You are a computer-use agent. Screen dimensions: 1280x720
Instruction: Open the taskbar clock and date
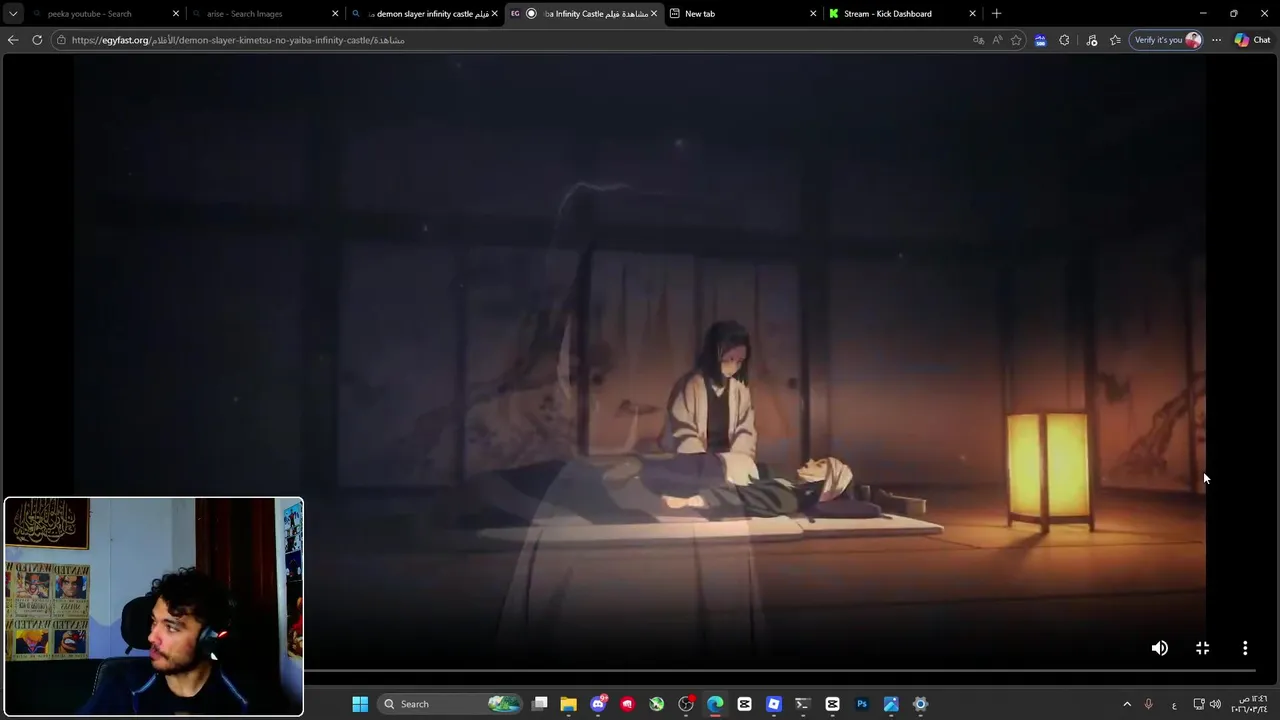1250,704
